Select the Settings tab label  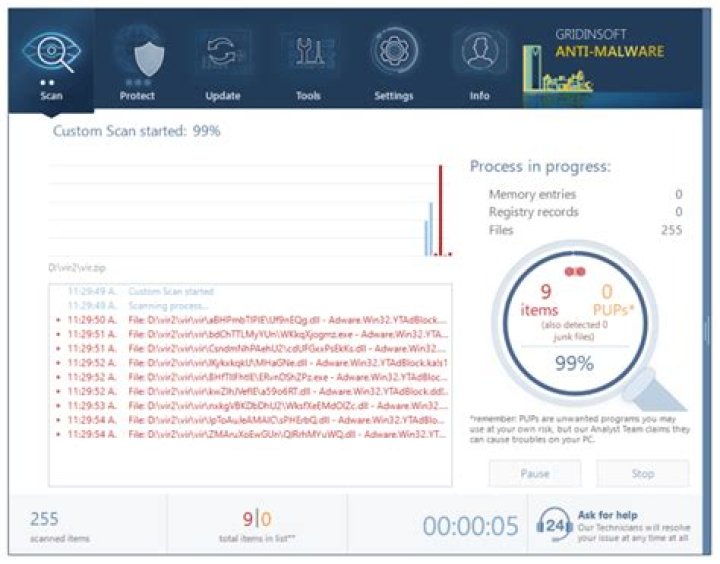pos(394,96)
